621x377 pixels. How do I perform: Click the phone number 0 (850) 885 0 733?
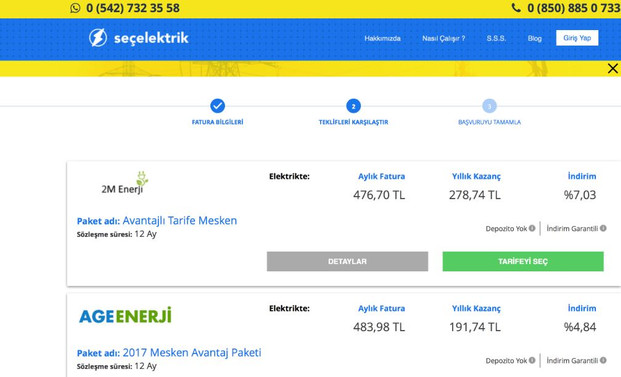coord(574,8)
